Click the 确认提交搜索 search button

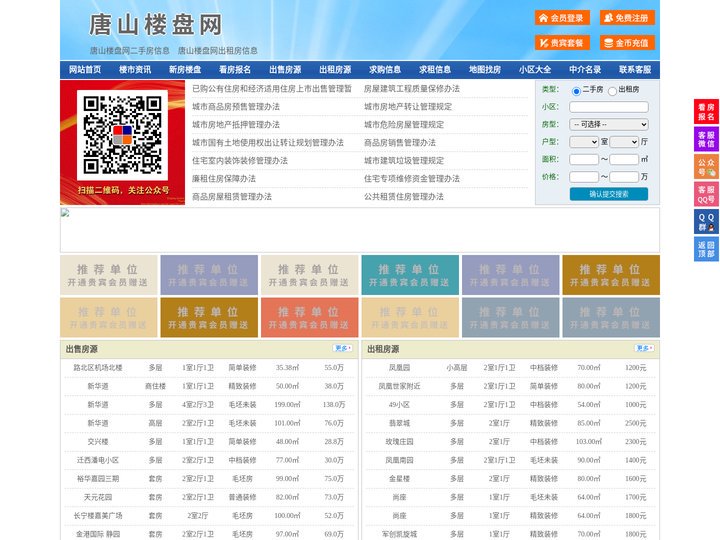coord(609,194)
